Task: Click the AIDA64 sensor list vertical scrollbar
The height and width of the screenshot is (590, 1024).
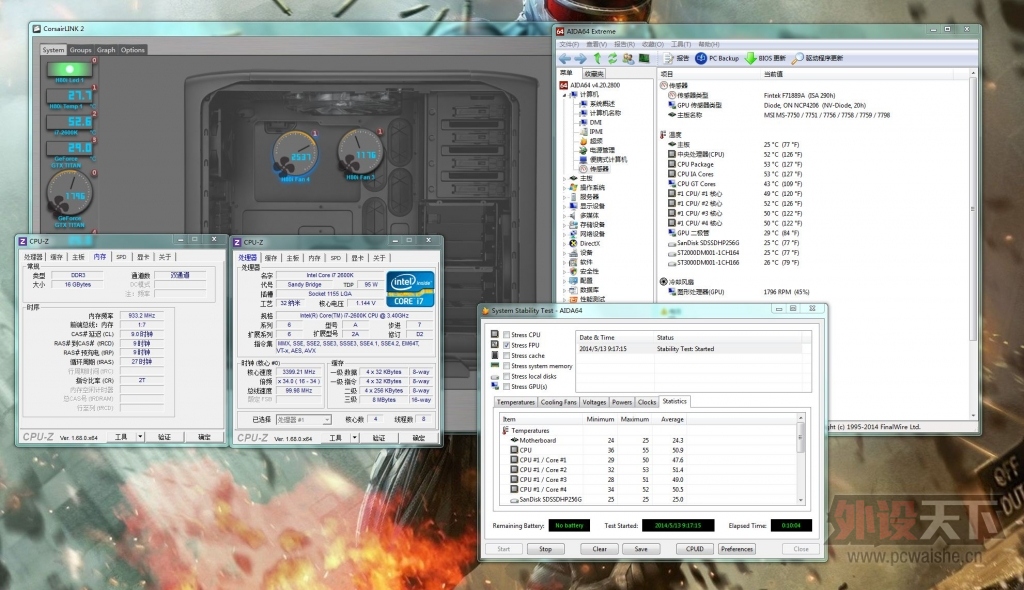Action: pos(973,243)
